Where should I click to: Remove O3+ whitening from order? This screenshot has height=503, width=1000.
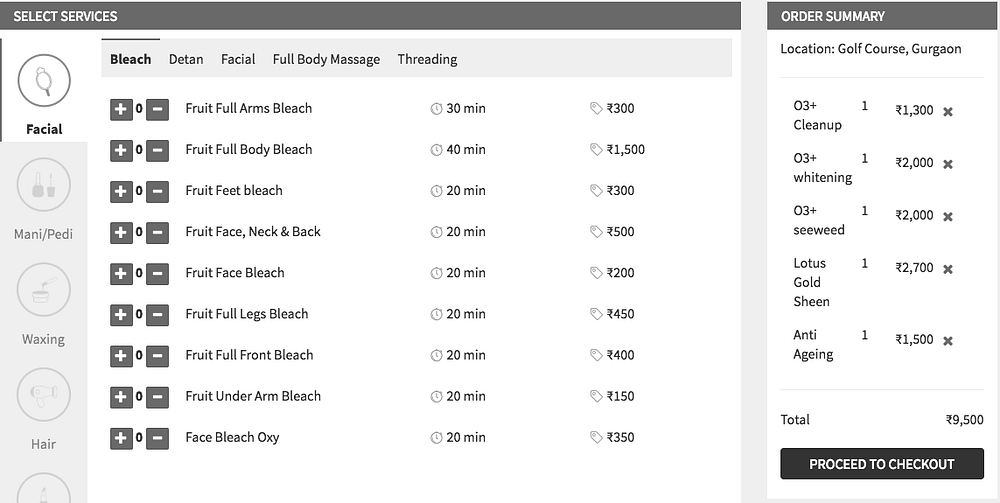coord(948,164)
